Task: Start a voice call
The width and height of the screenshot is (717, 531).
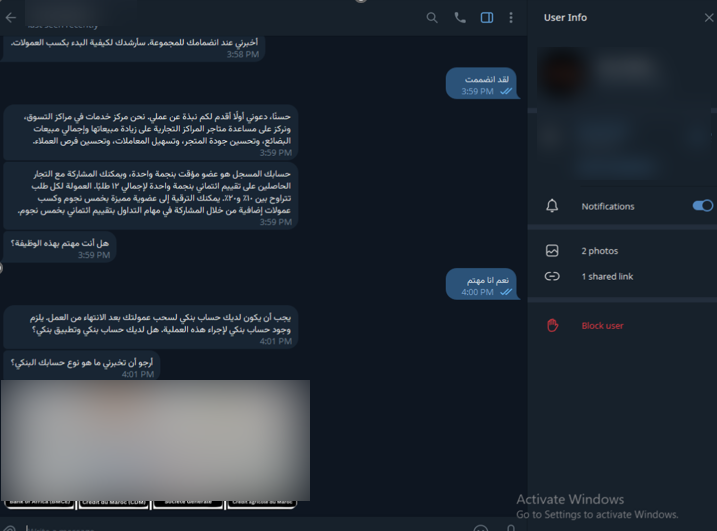Action: 460,18
